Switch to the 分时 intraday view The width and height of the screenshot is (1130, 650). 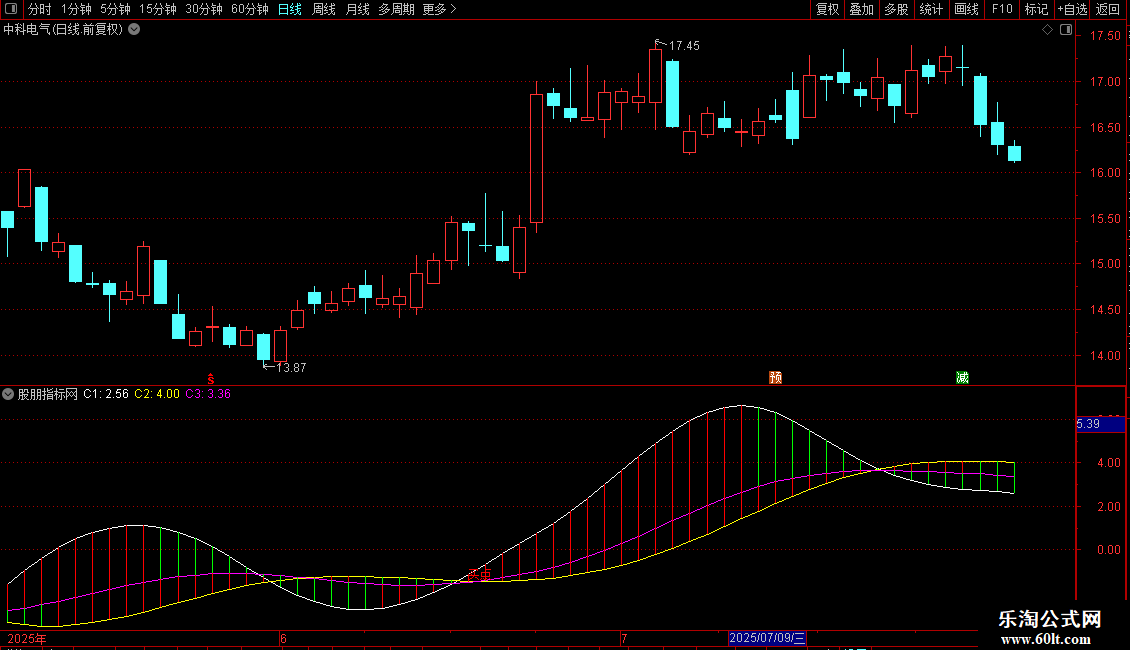point(40,9)
